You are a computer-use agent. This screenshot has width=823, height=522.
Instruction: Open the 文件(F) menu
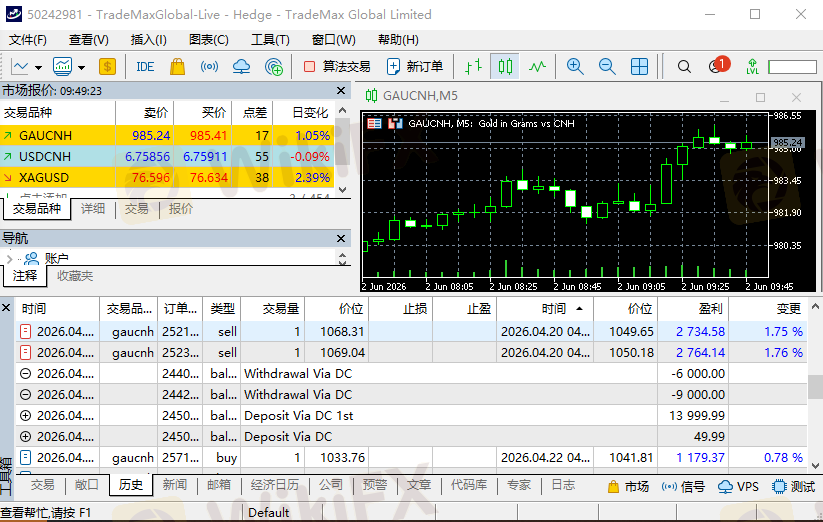pos(28,40)
